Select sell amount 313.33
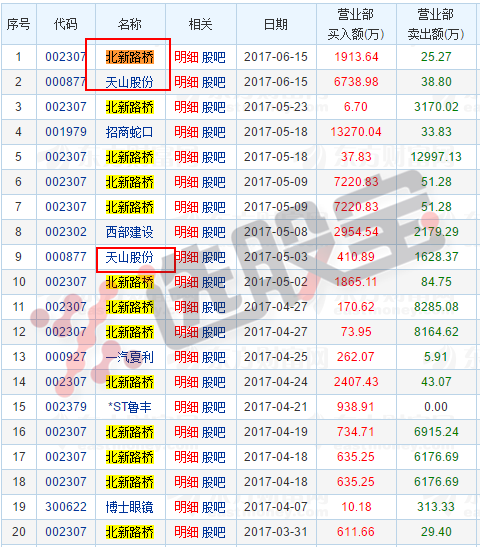This screenshot has width=480, height=547. coord(436,507)
